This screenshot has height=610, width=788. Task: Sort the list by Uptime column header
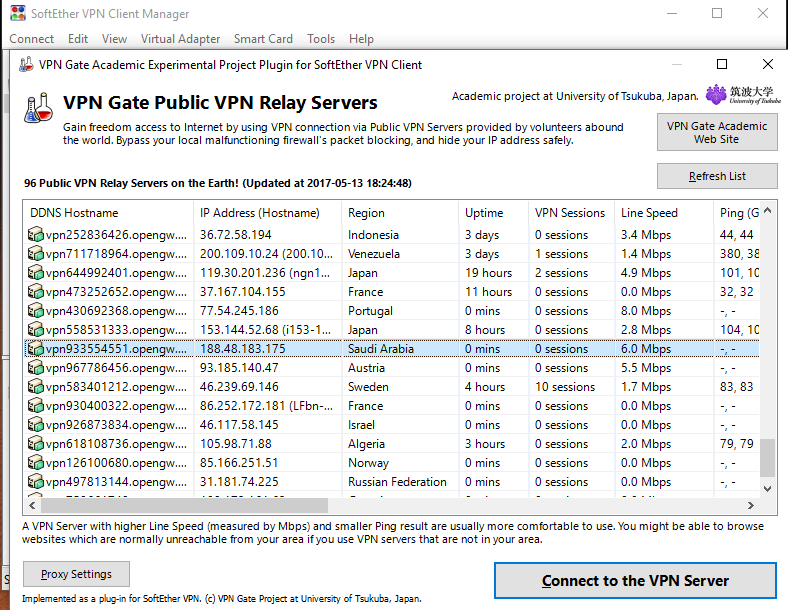click(x=486, y=213)
